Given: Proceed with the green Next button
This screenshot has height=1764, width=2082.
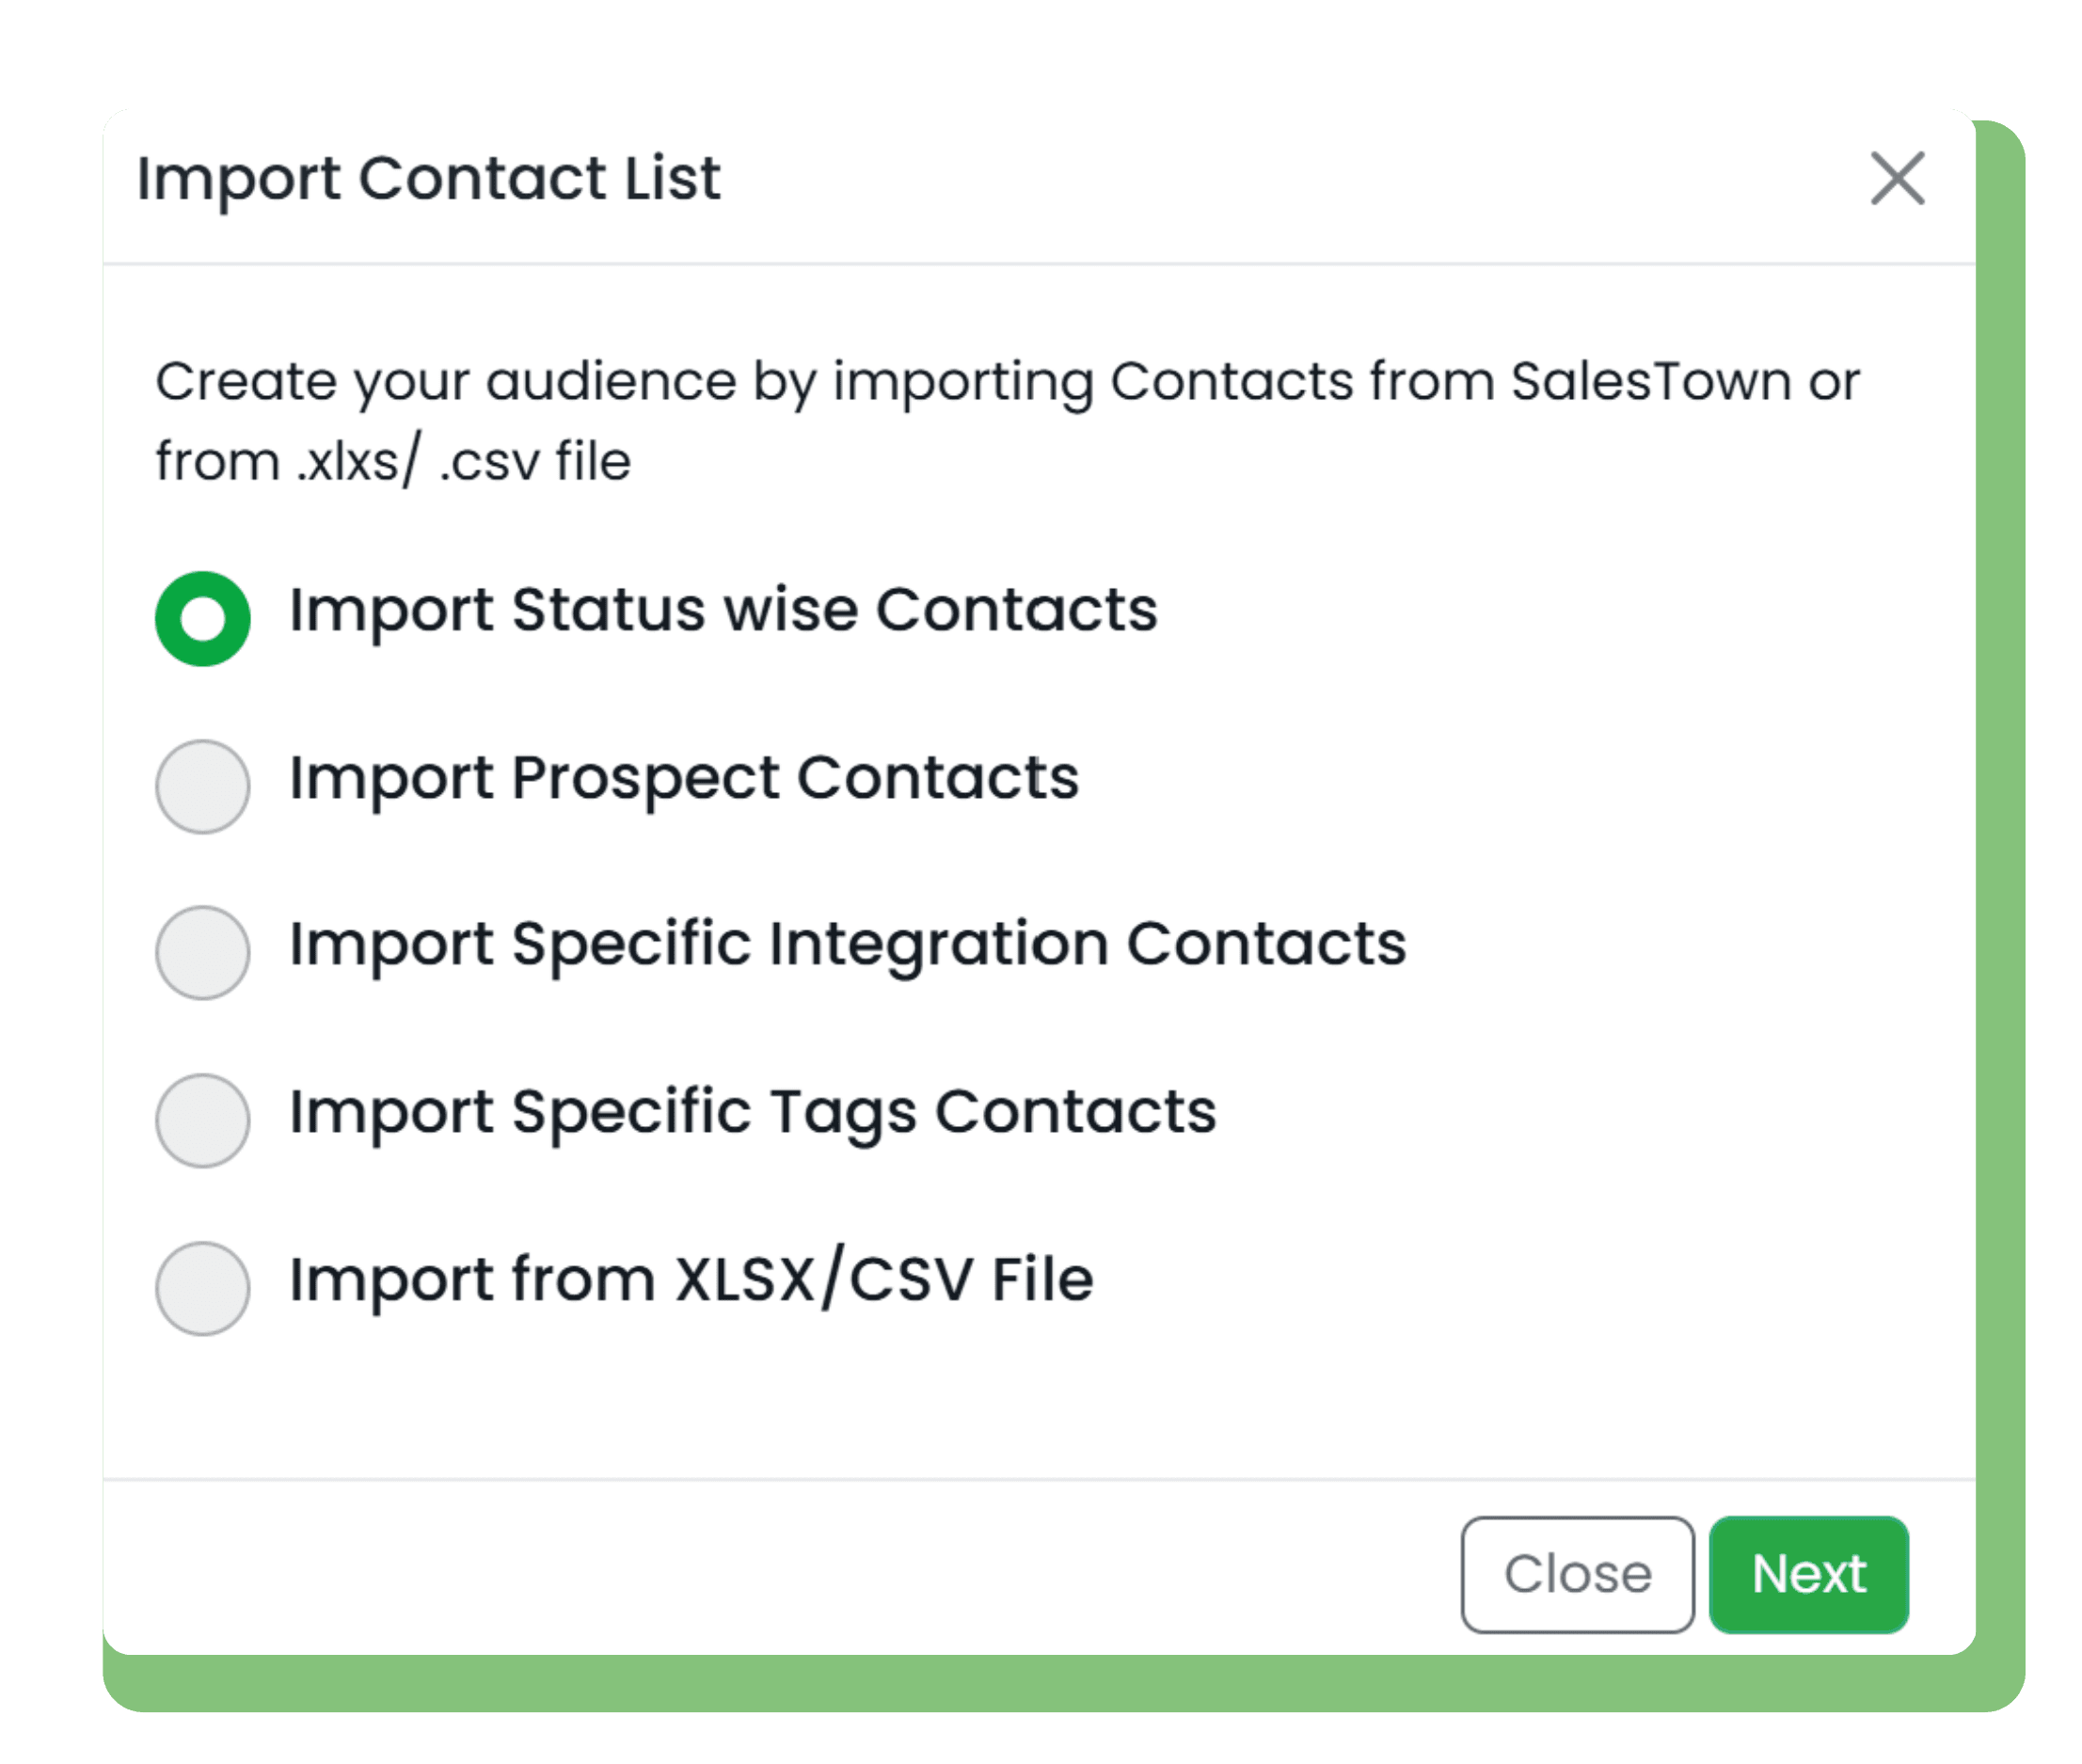Looking at the screenshot, I should (1808, 1575).
